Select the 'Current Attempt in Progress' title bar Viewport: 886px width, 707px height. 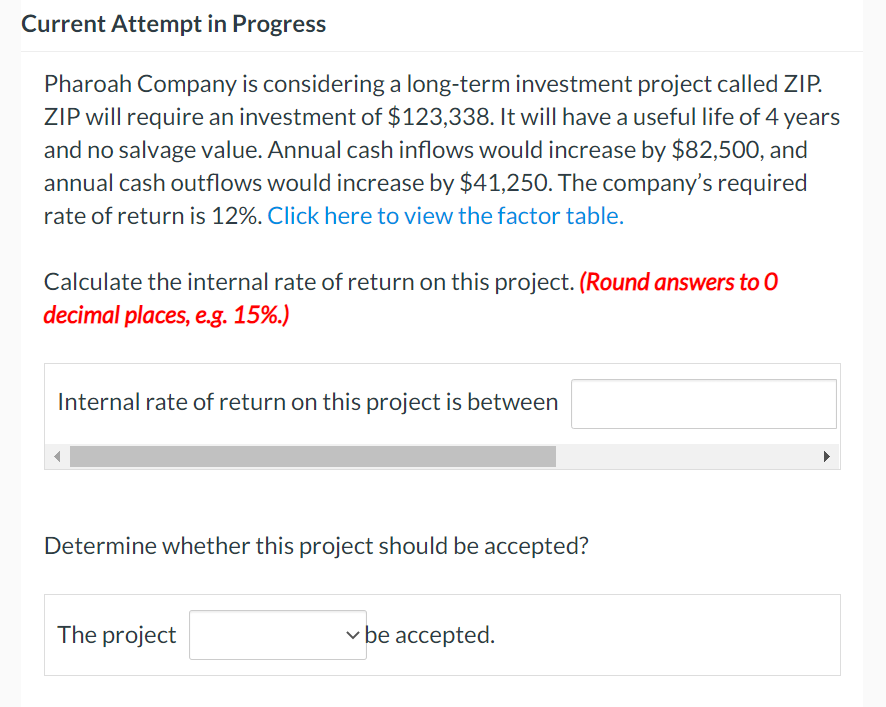click(x=174, y=23)
